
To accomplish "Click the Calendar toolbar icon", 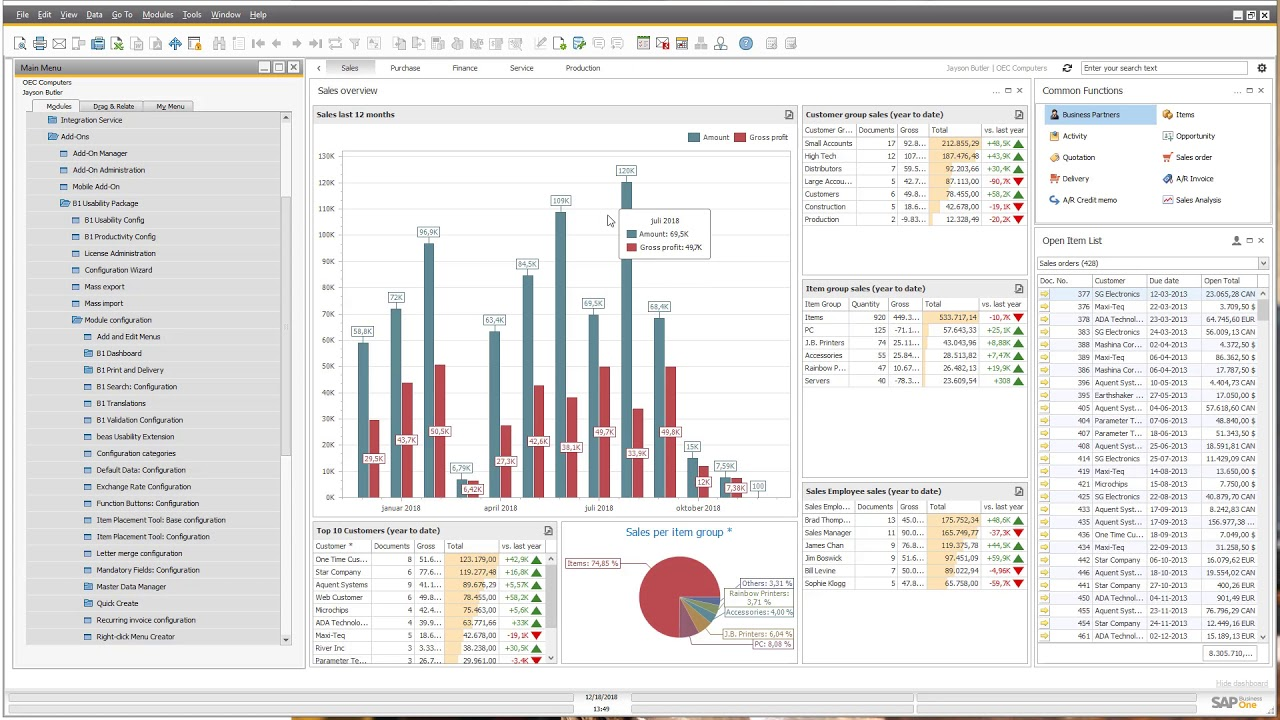I will (682, 43).
